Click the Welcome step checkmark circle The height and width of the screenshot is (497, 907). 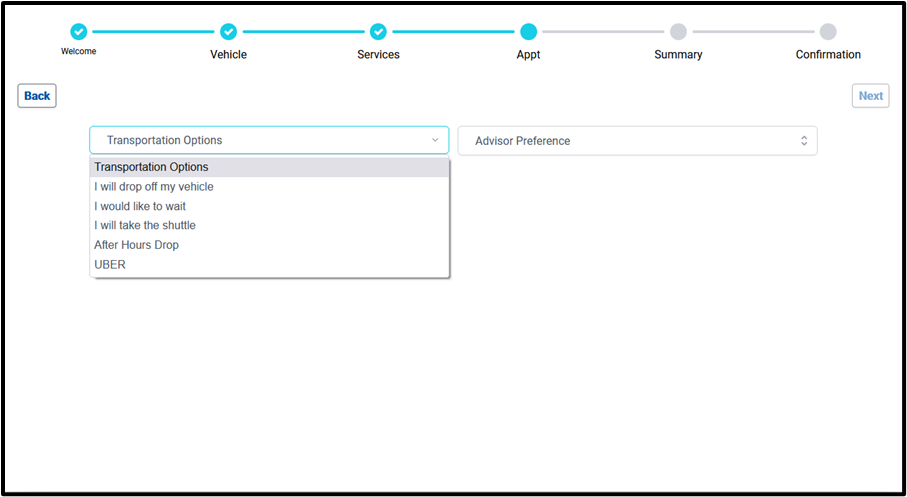[x=79, y=32]
